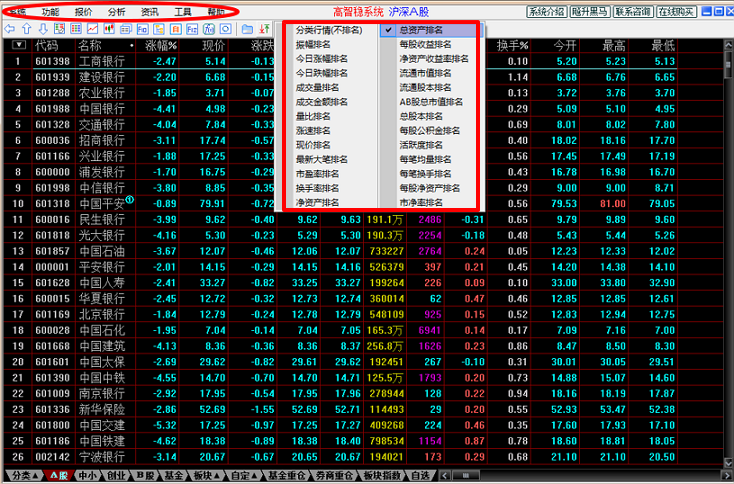Switch to the 创业 bottom tab

click(x=116, y=476)
